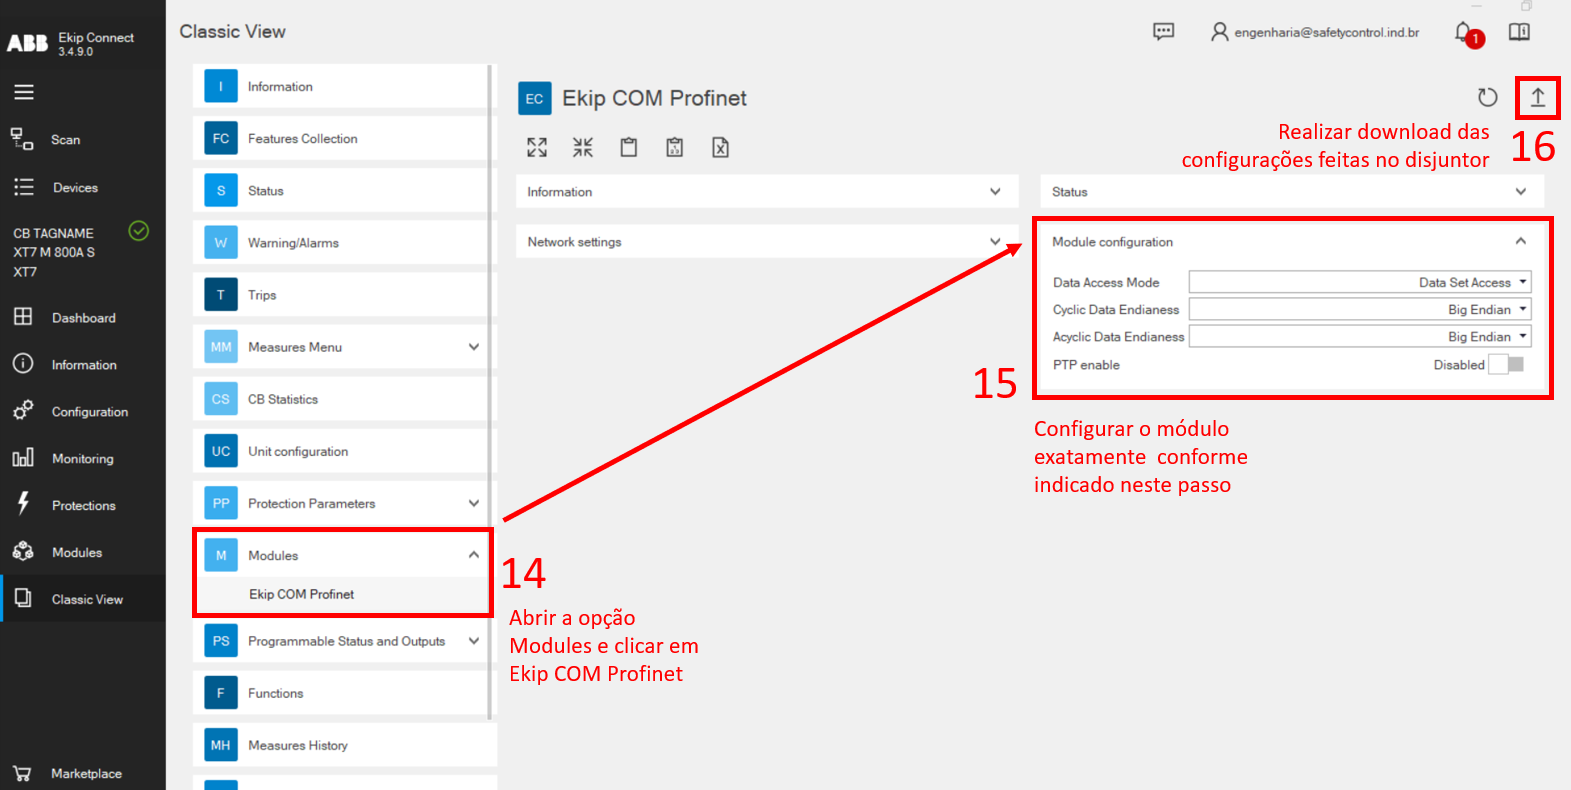This screenshot has width=1571, height=790.
Task: Open the Data Access Mode dropdown
Action: click(1359, 283)
